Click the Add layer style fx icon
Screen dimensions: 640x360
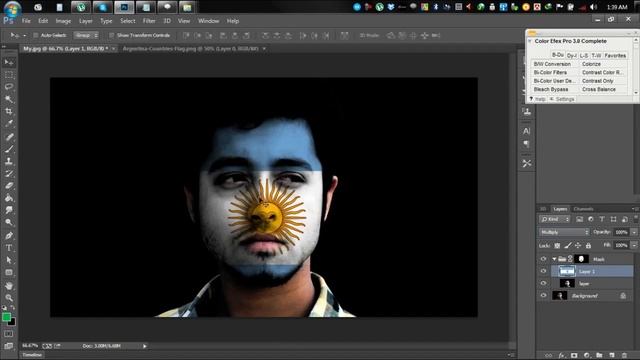coord(562,356)
